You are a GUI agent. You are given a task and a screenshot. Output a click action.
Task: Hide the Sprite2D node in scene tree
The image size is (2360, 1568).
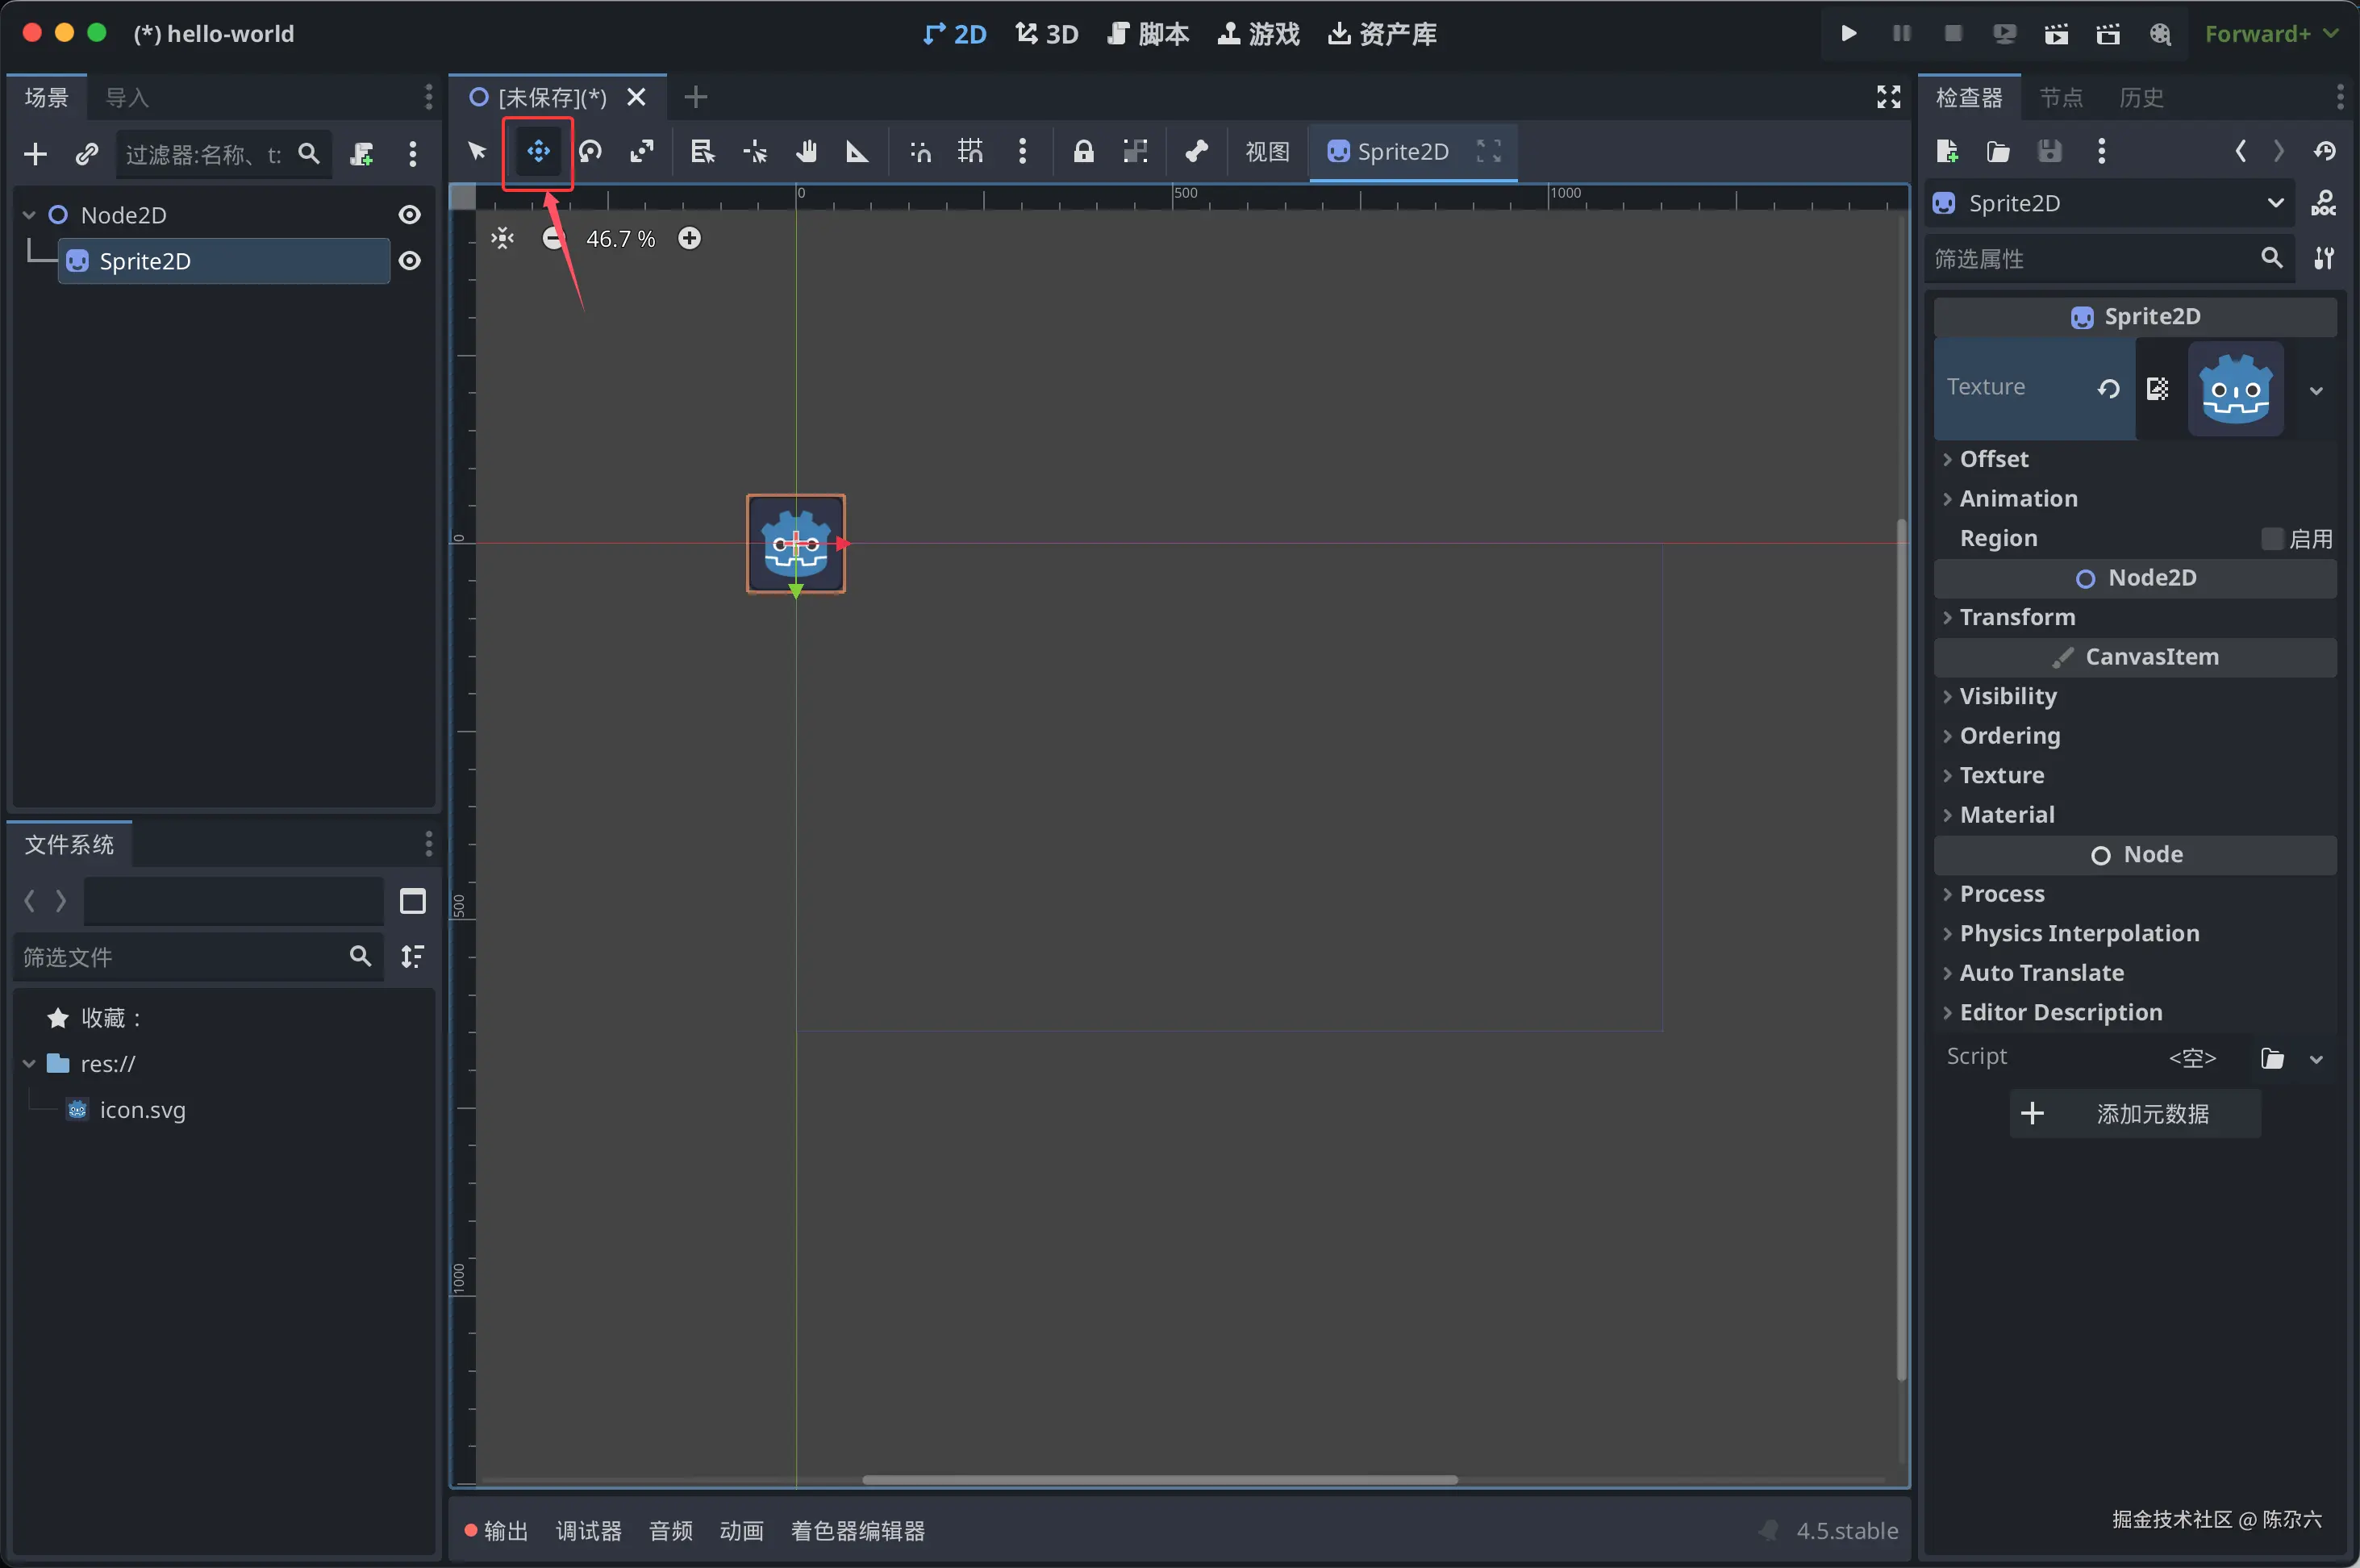point(409,261)
